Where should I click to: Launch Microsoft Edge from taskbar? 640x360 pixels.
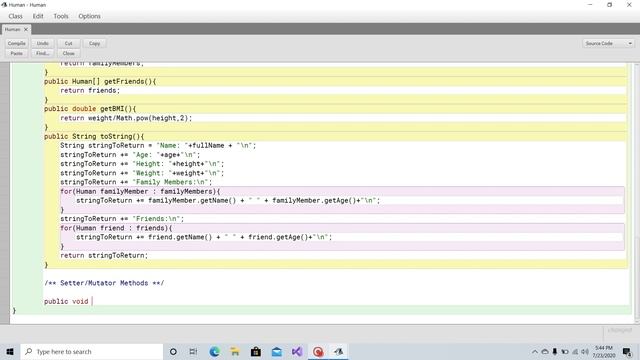point(214,351)
